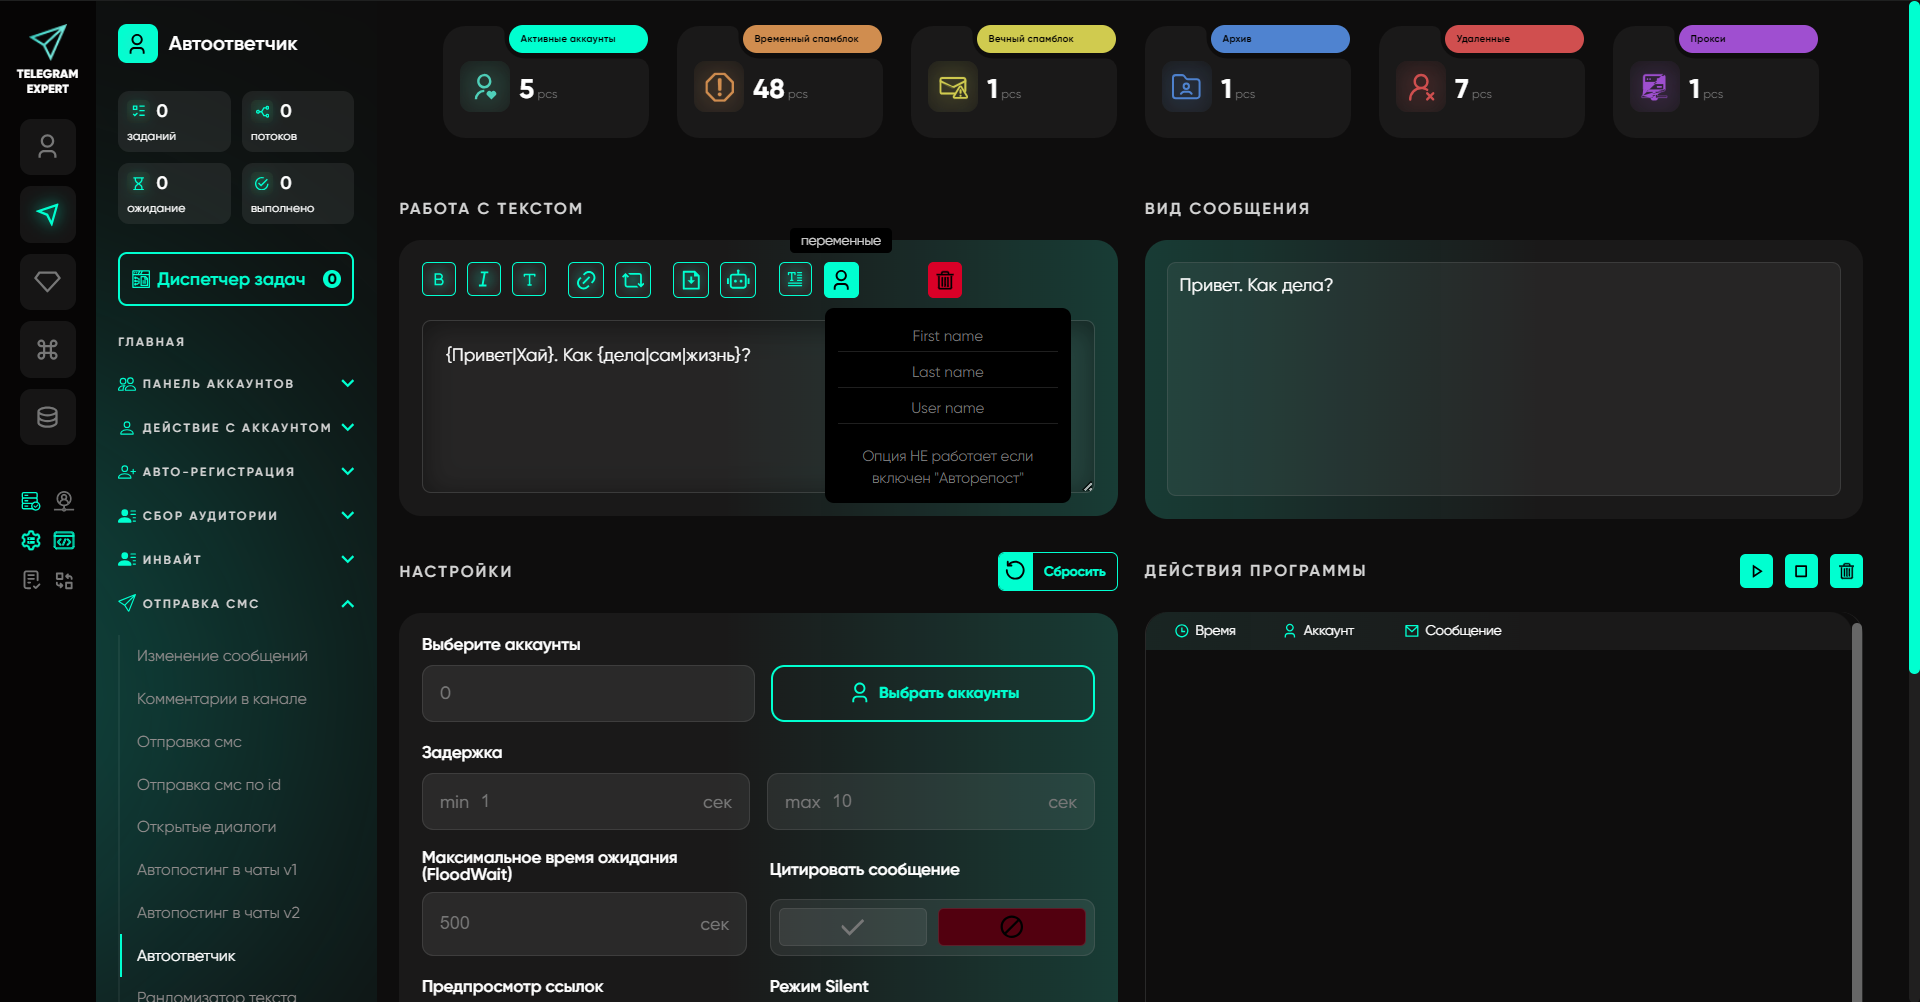Screen dimensions: 1920x1002
Task: Click the insert link icon
Action: pyautogui.click(x=585, y=280)
